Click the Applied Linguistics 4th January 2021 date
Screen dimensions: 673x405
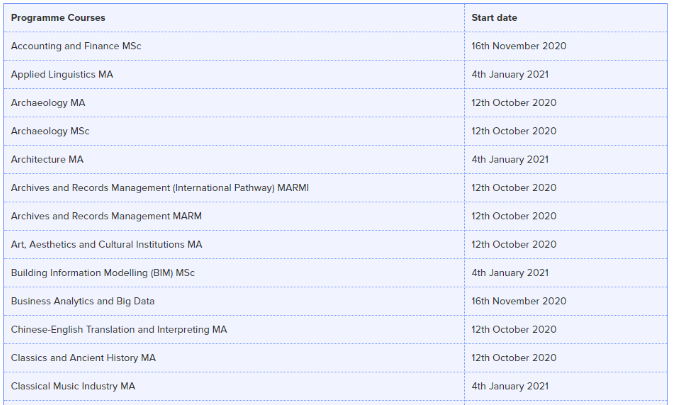(x=510, y=74)
